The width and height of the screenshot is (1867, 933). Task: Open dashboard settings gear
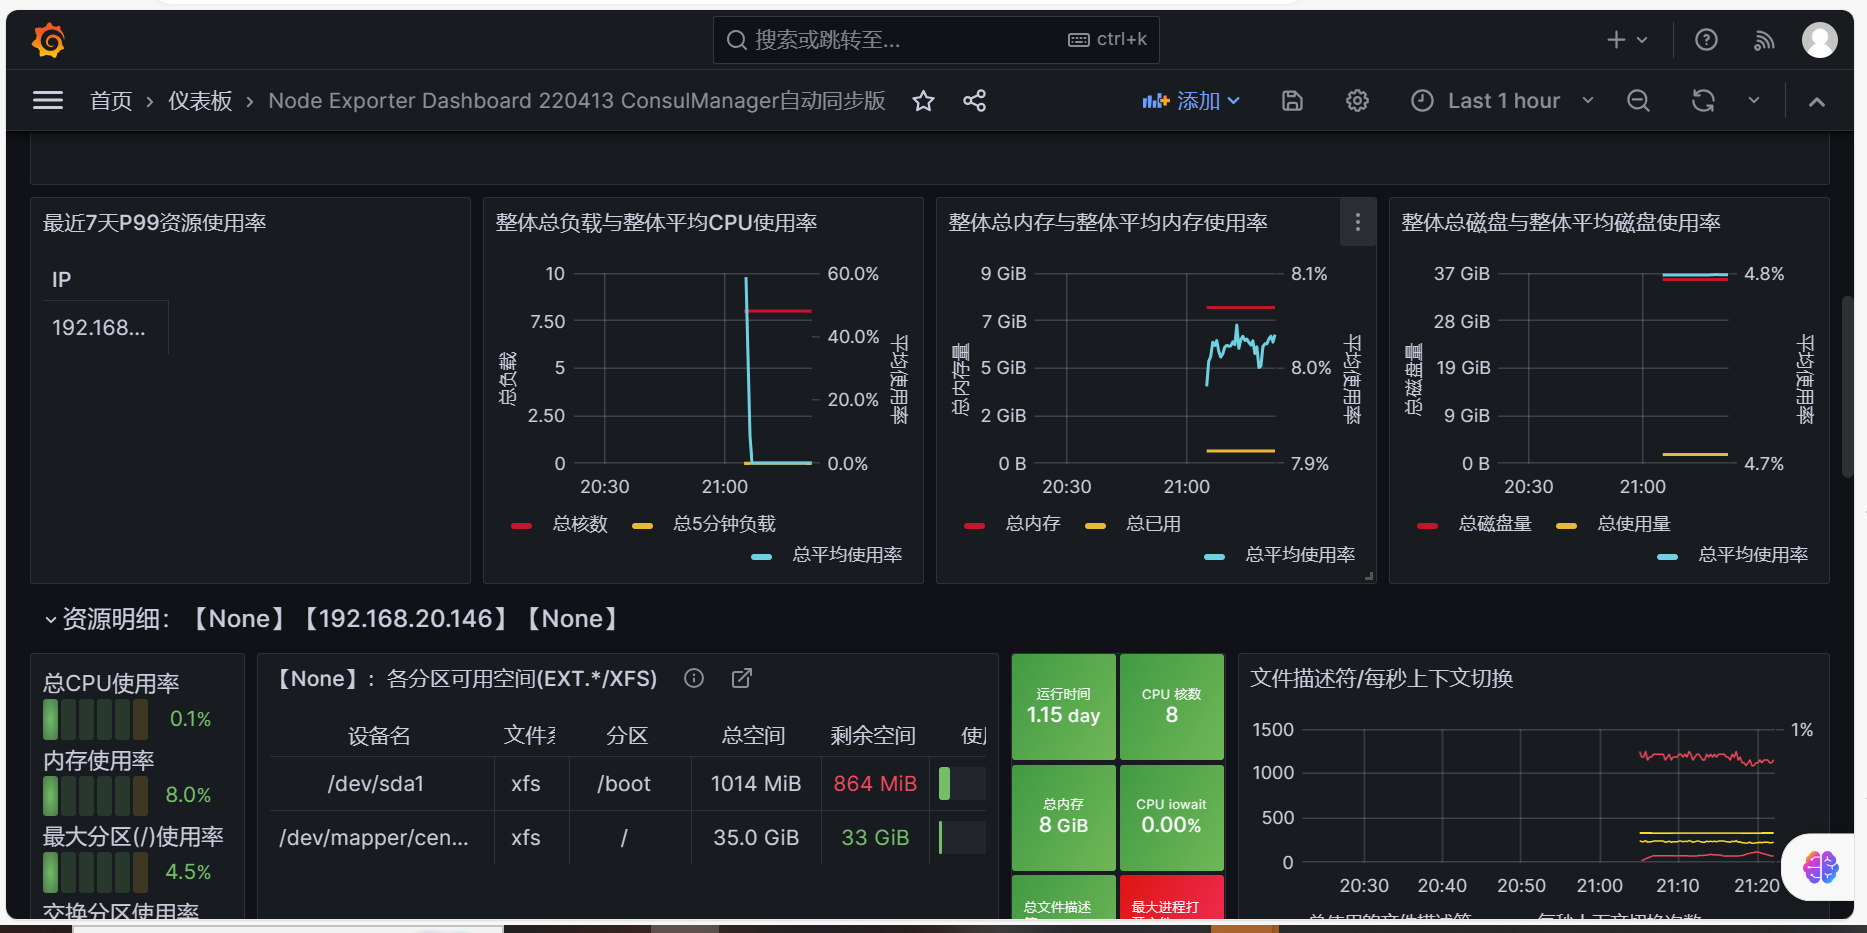coord(1357,101)
